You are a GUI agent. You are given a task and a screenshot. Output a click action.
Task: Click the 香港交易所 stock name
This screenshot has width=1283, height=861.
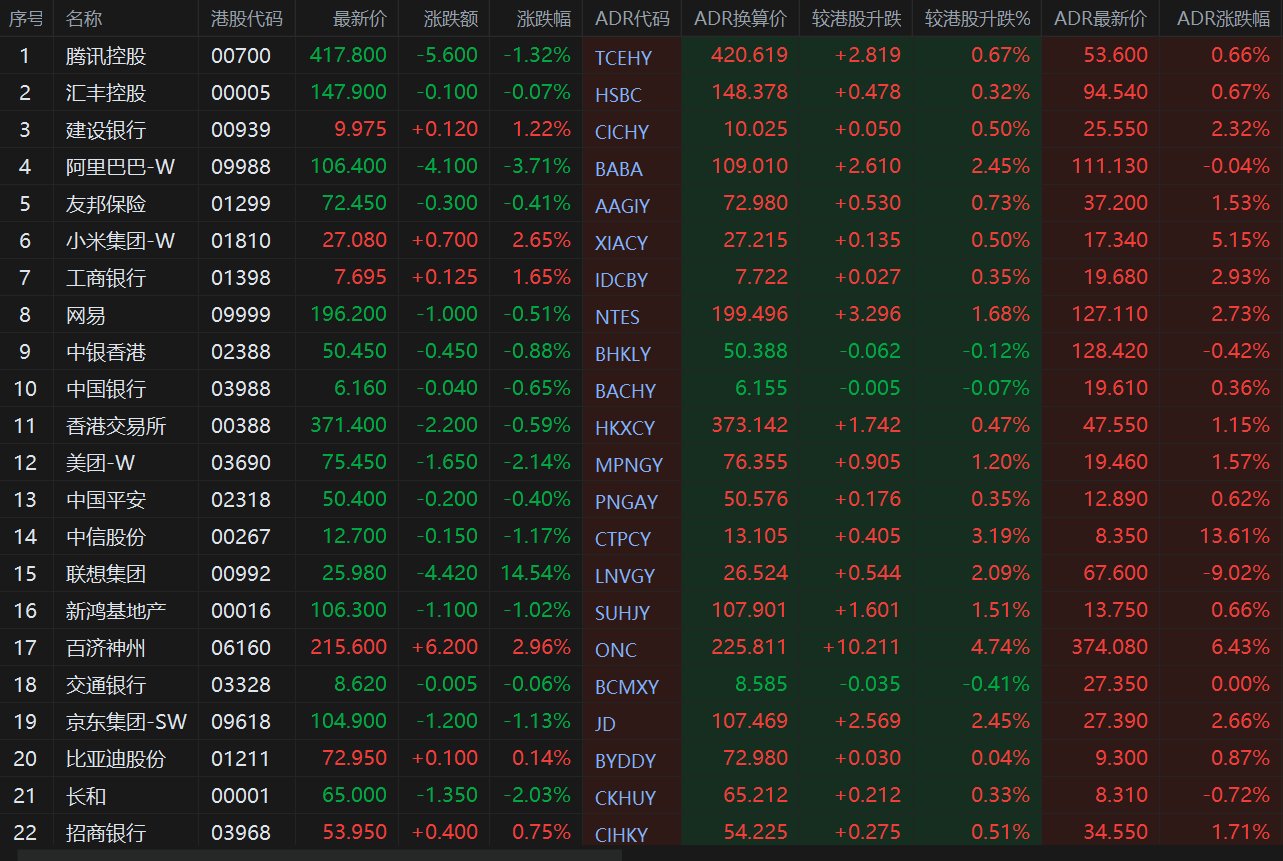click(x=116, y=426)
